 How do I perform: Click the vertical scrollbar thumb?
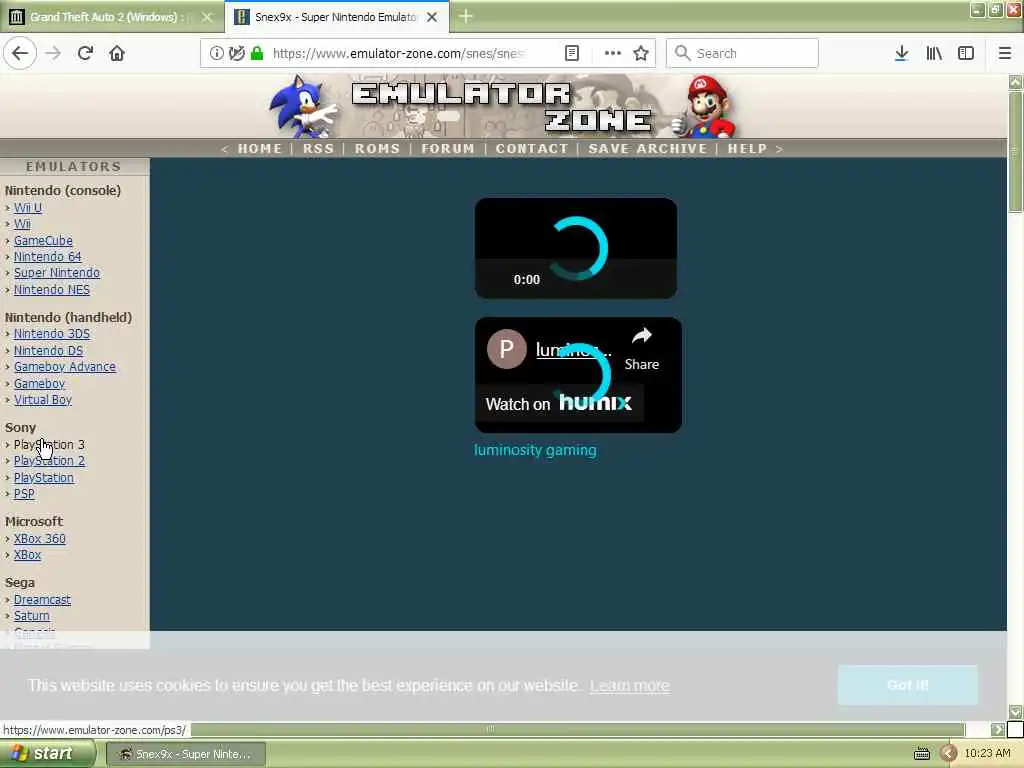click(x=1015, y=152)
